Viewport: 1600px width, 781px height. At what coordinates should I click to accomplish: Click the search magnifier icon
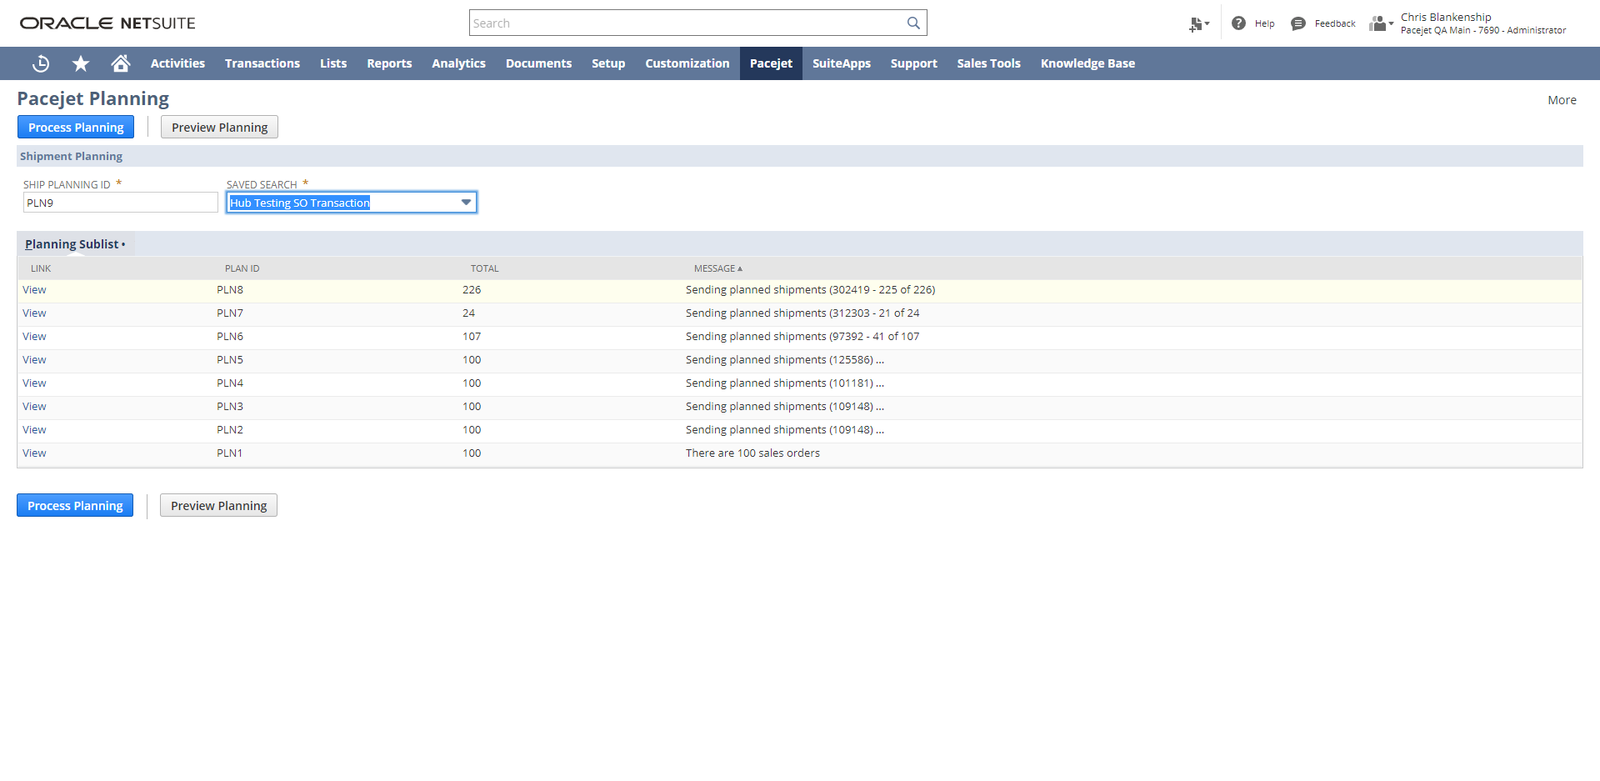coord(913,23)
